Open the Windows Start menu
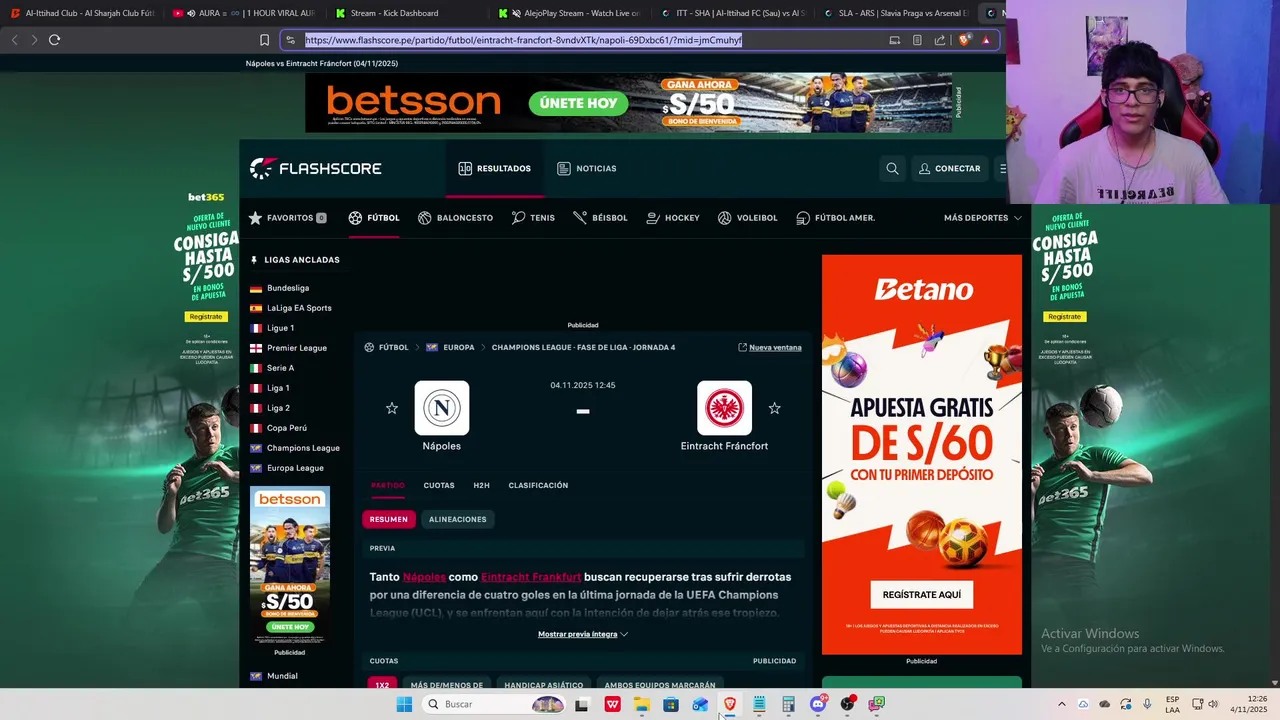Image resolution: width=1280 pixels, height=720 pixels. (x=404, y=704)
